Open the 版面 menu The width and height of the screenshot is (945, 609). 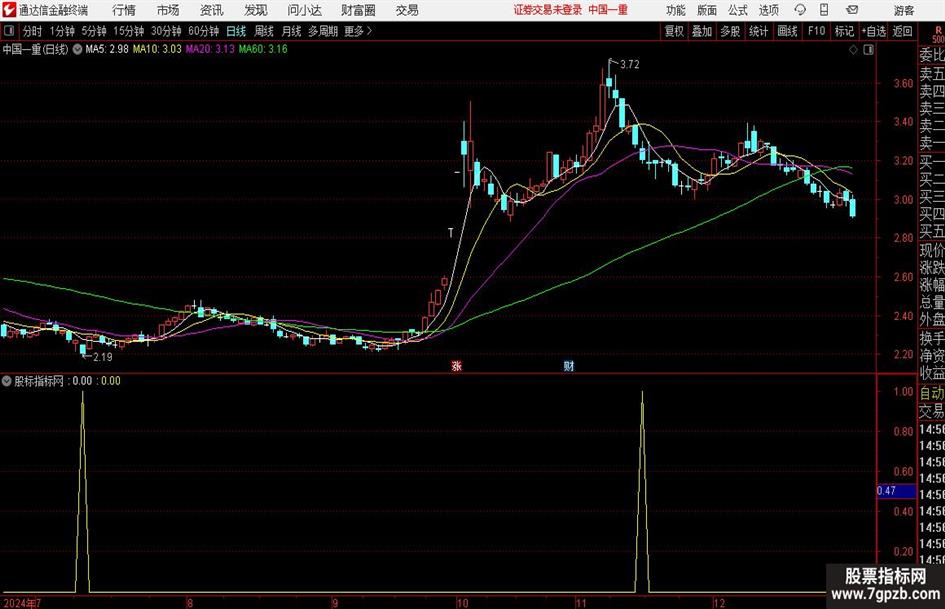pos(706,10)
